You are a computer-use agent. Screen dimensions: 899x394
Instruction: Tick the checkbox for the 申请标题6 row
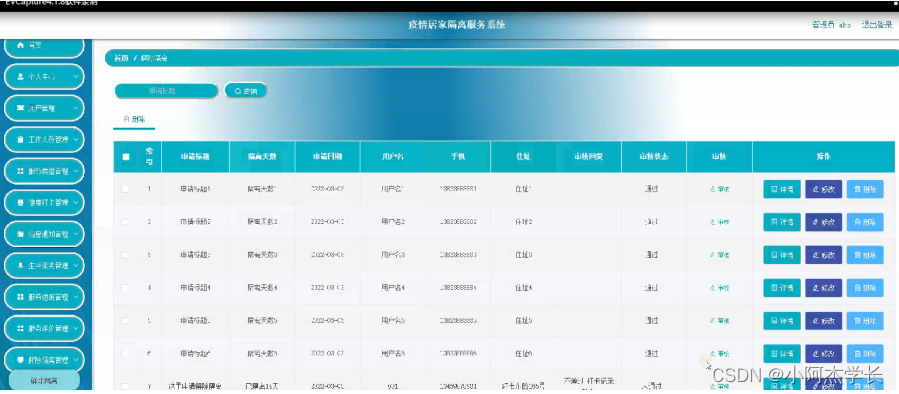[x=125, y=354]
